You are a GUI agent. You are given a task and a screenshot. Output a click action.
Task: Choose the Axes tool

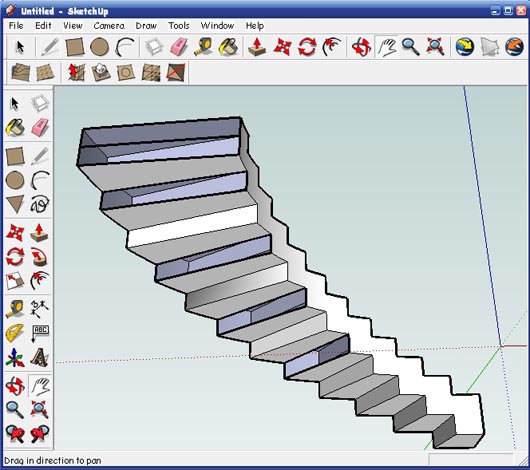tap(15, 357)
